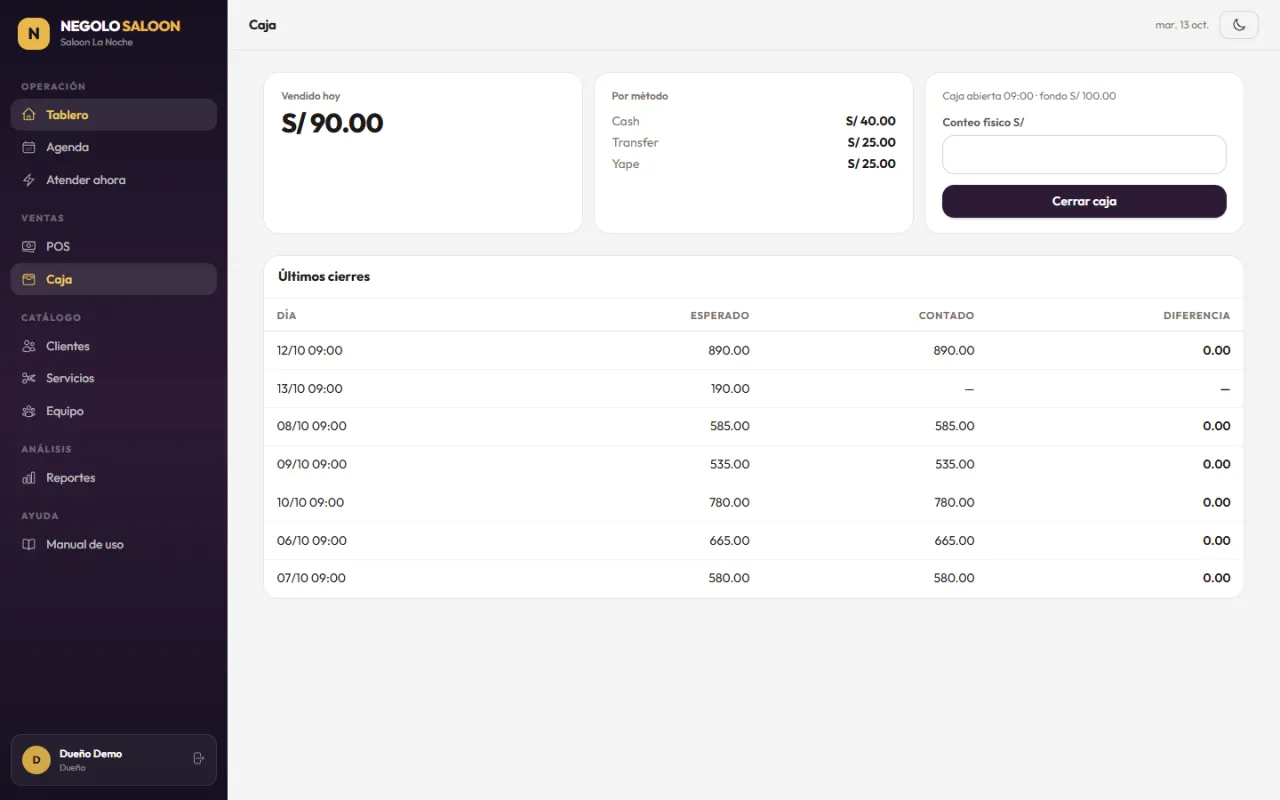
Task: Click the mar. 13 oct. date text
Action: pos(1182,25)
